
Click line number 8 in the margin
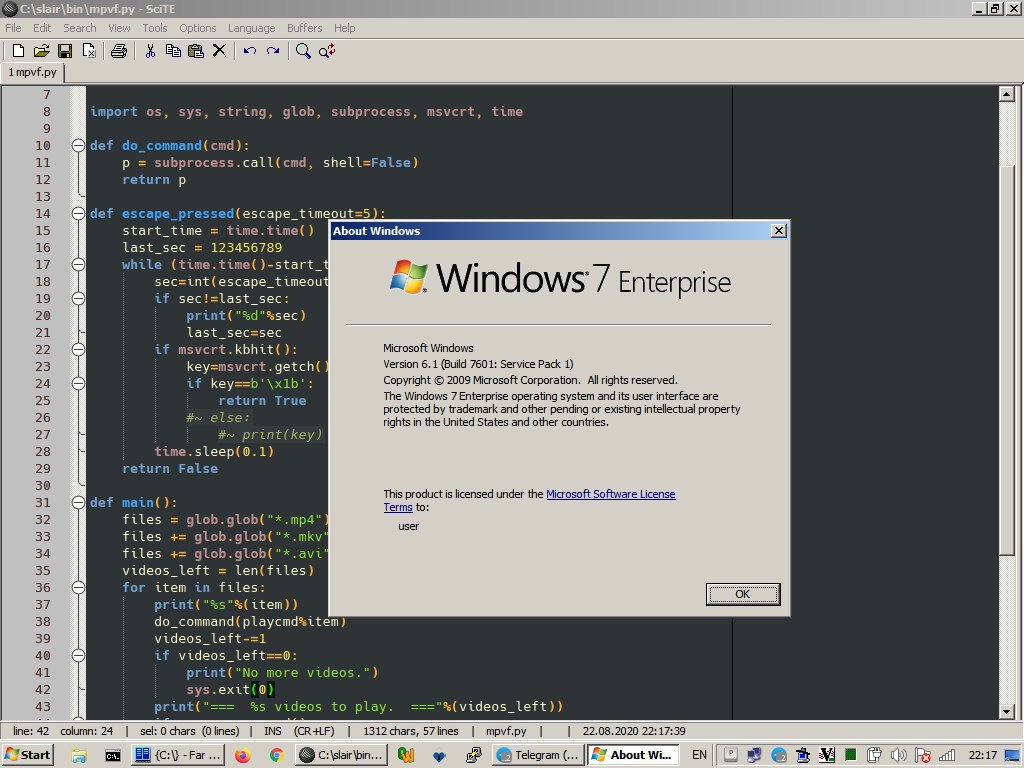[x=46, y=112]
